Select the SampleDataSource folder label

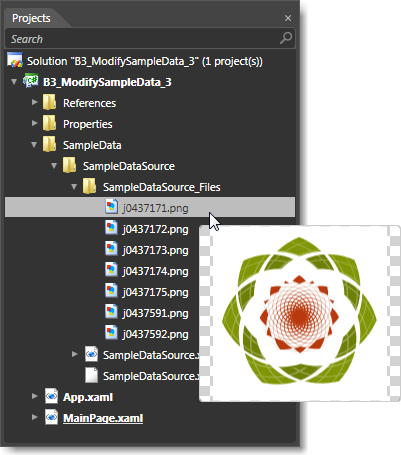click(x=129, y=166)
